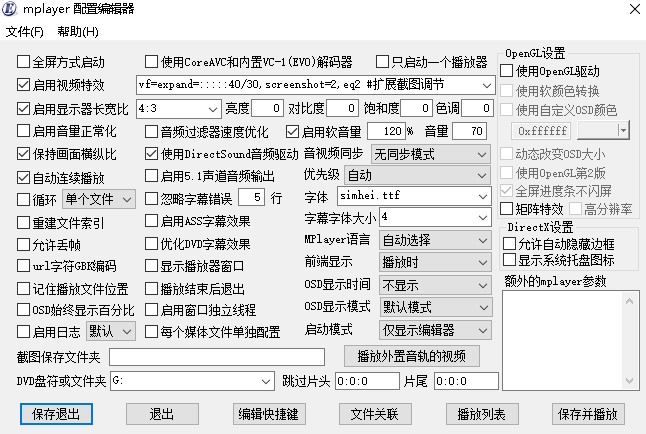Toggle 使用DirectSound音频驱动 checkbox

pyautogui.click(x=151, y=154)
